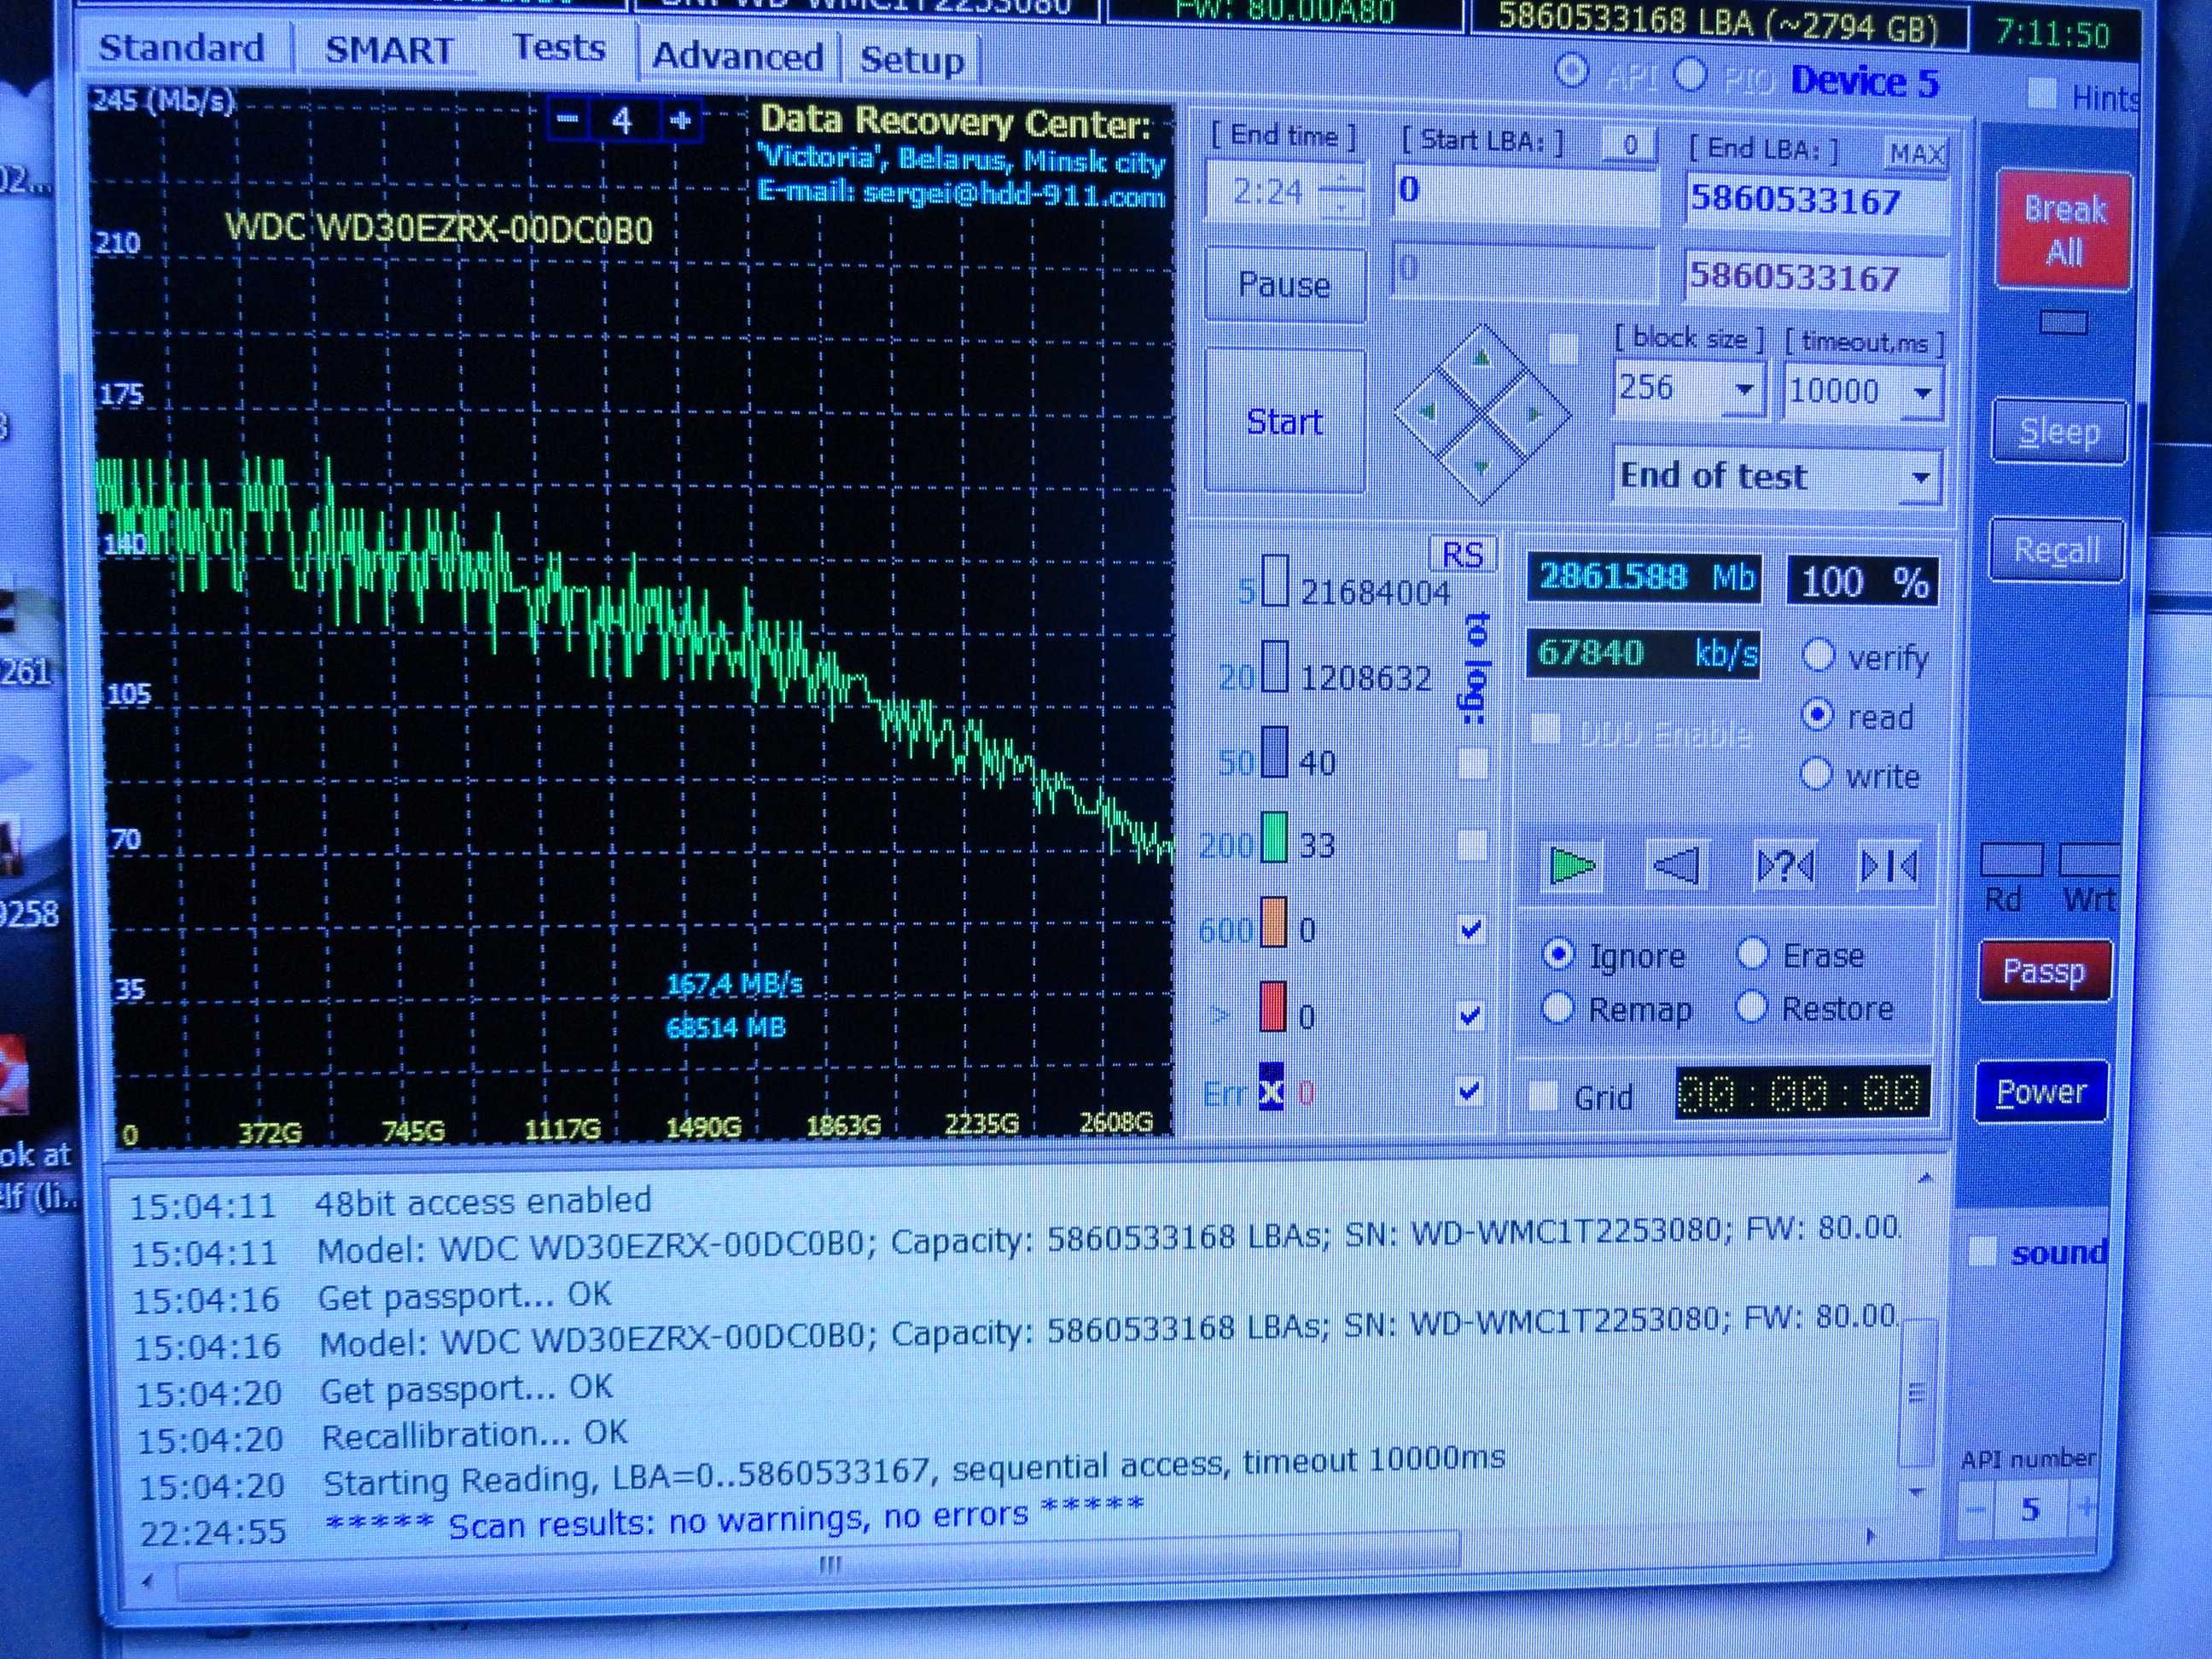2212x1659 pixels.
Task: Click the butterfly scan >|< icon
Action: tap(1889, 866)
